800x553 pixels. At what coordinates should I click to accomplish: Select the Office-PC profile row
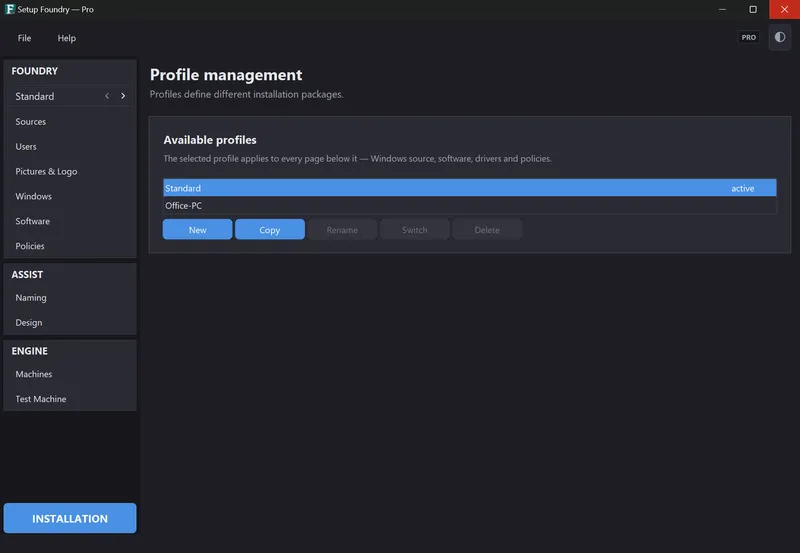(x=469, y=206)
